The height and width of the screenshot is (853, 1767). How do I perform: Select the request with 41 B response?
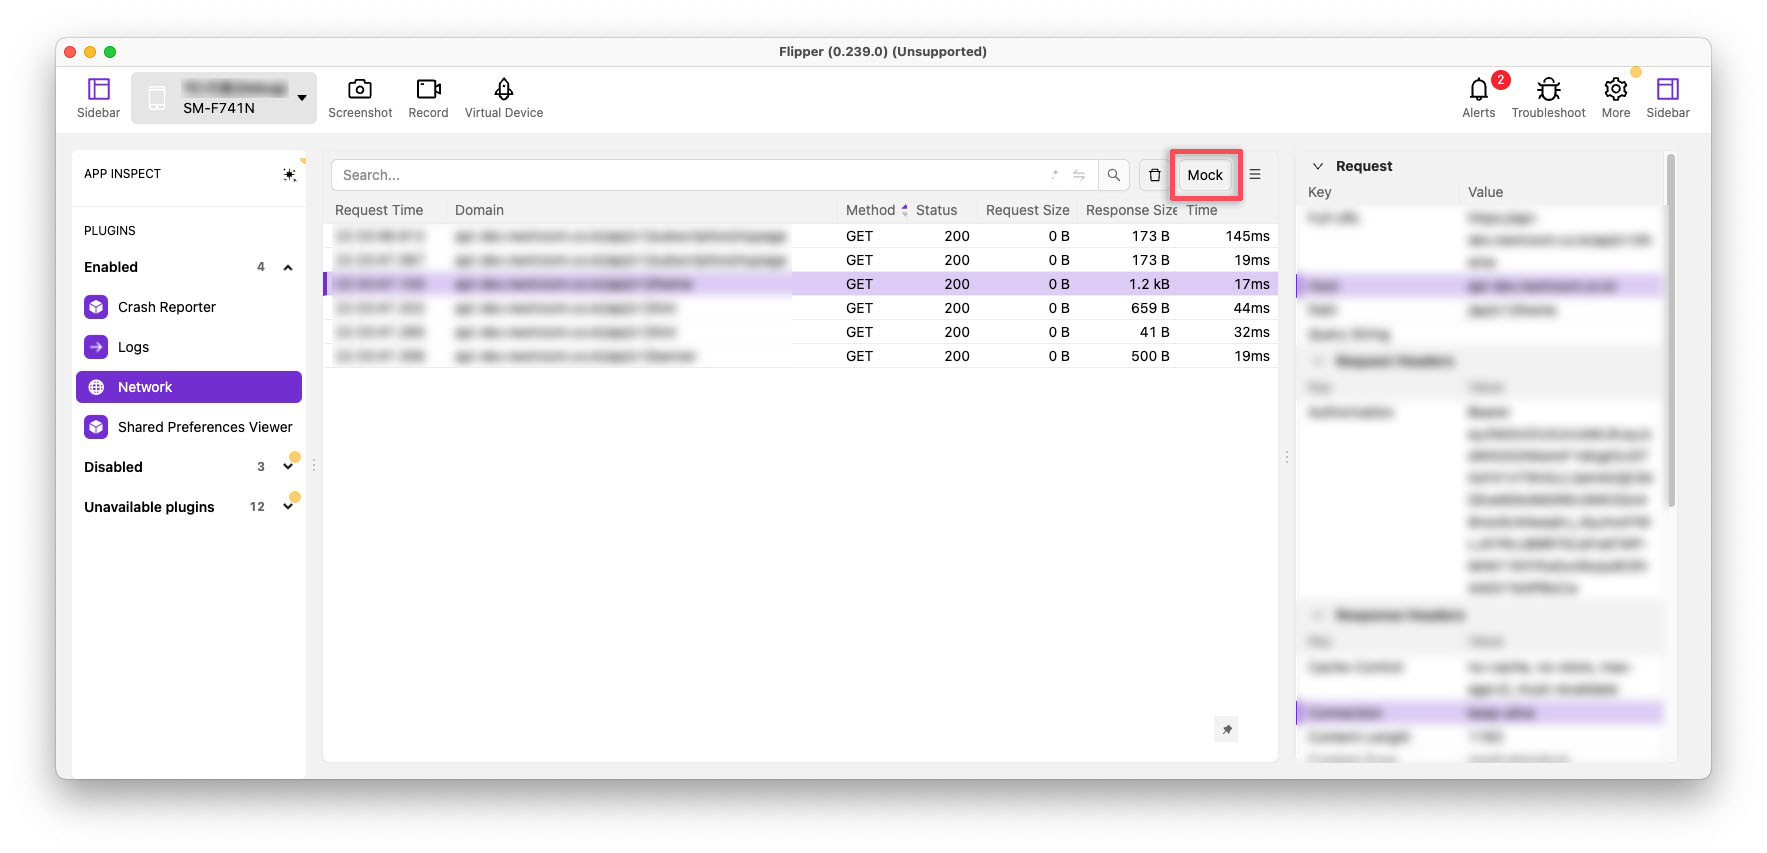800,332
